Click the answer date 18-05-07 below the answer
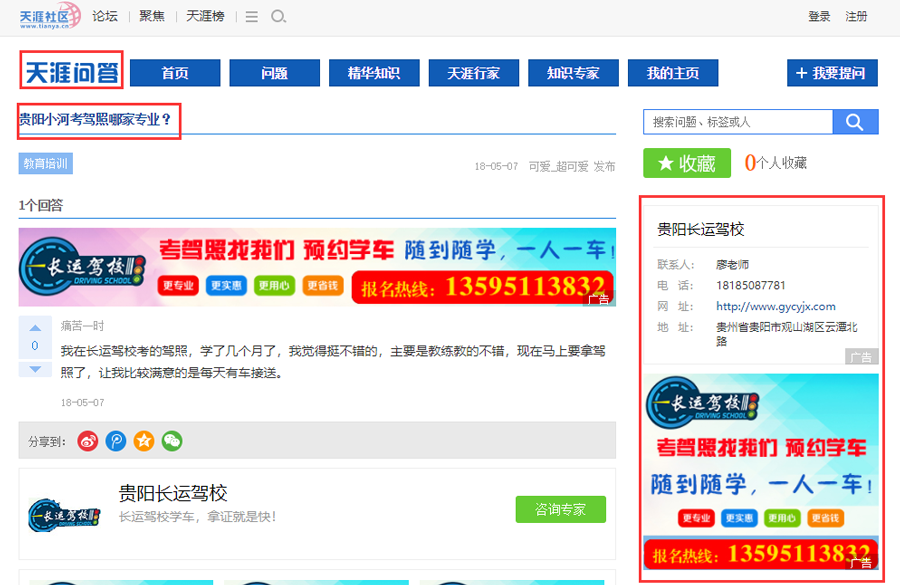The height and width of the screenshot is (585, 900). 83,402
